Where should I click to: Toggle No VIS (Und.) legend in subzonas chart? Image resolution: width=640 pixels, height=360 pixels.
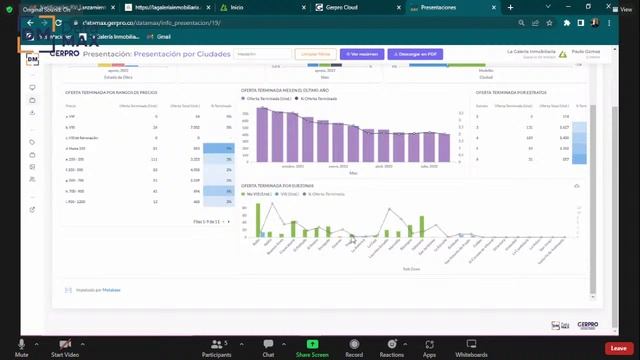tap(256, 194)
